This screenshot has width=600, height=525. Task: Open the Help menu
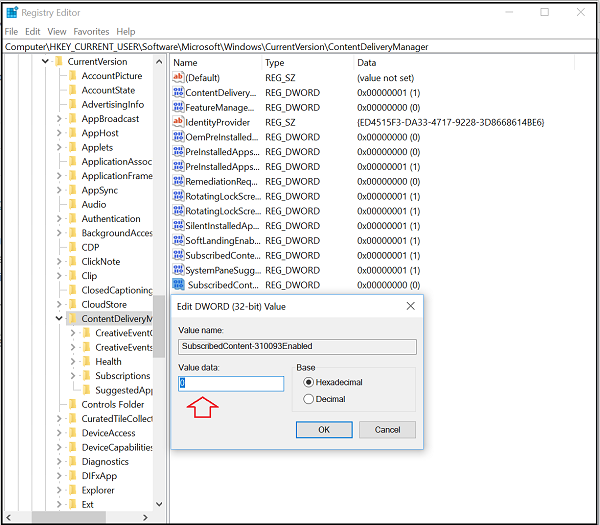pyautogui.click(x=126, y=31)
